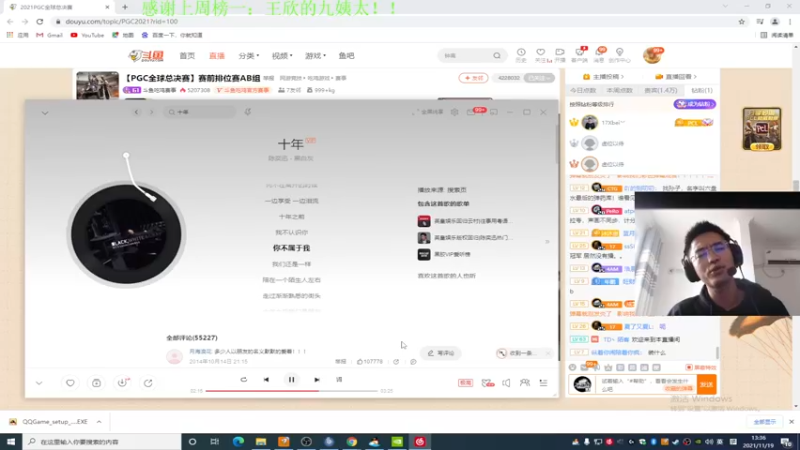Seek within the red song progress bar
The image size is (800, 450).
coord(291,391)
